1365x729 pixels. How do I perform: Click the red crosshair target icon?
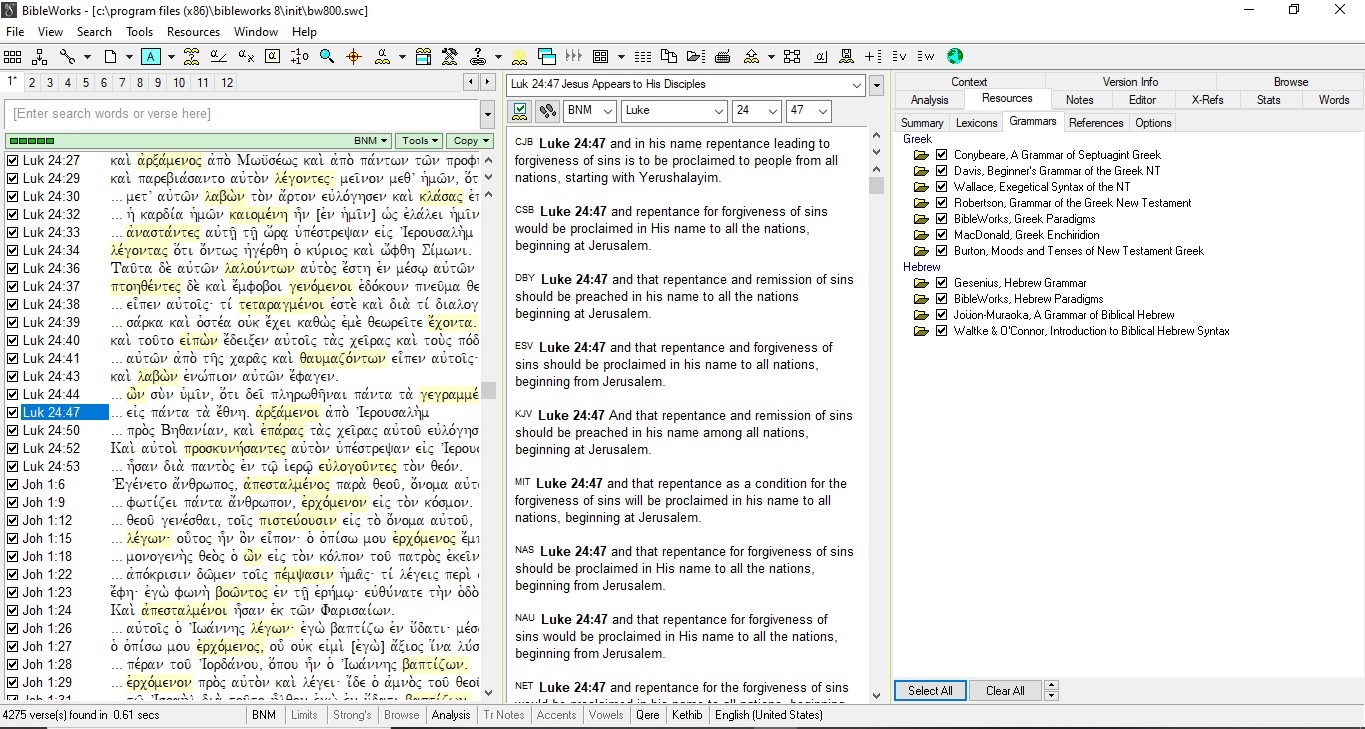click(354, 56)
